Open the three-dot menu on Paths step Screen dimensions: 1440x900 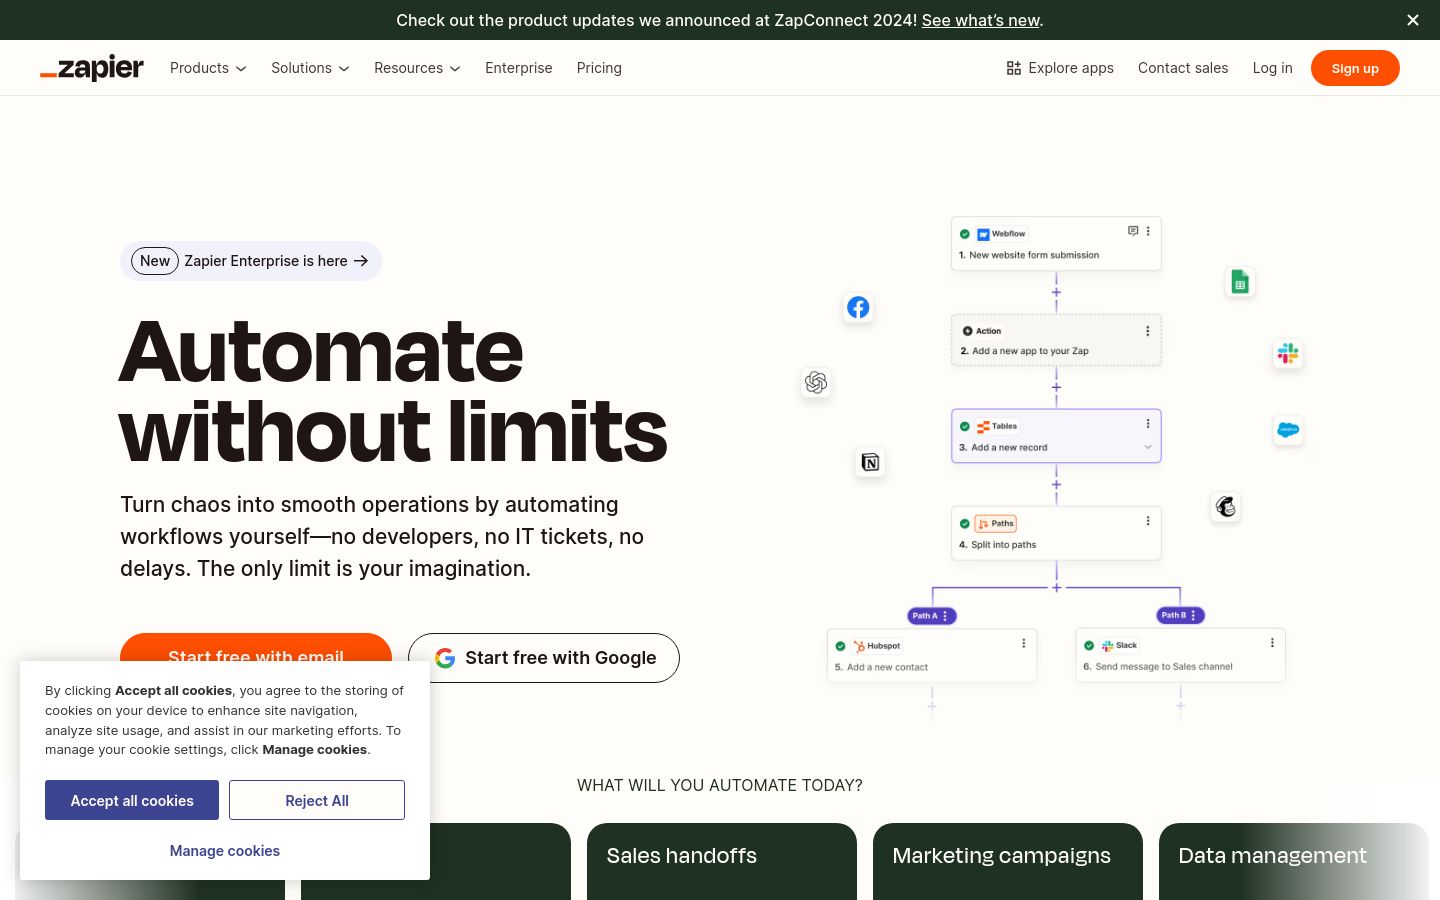pos(1148,521)
